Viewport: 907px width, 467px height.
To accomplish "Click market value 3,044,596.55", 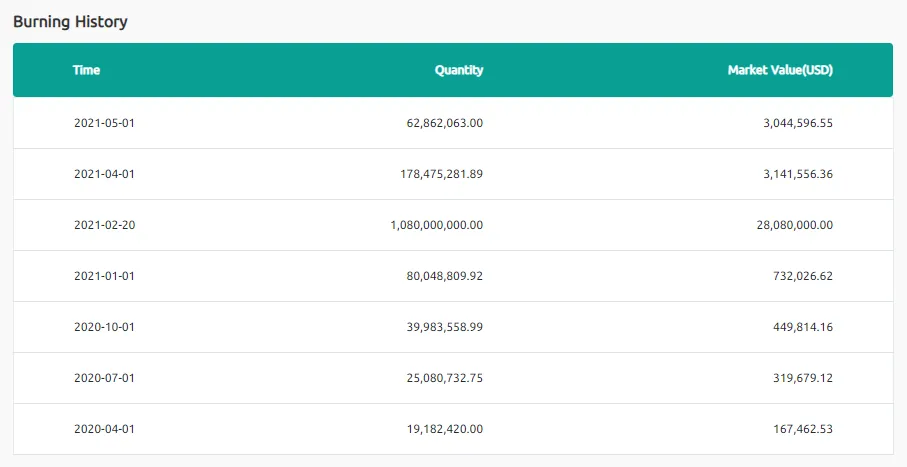I will [798, 123].
